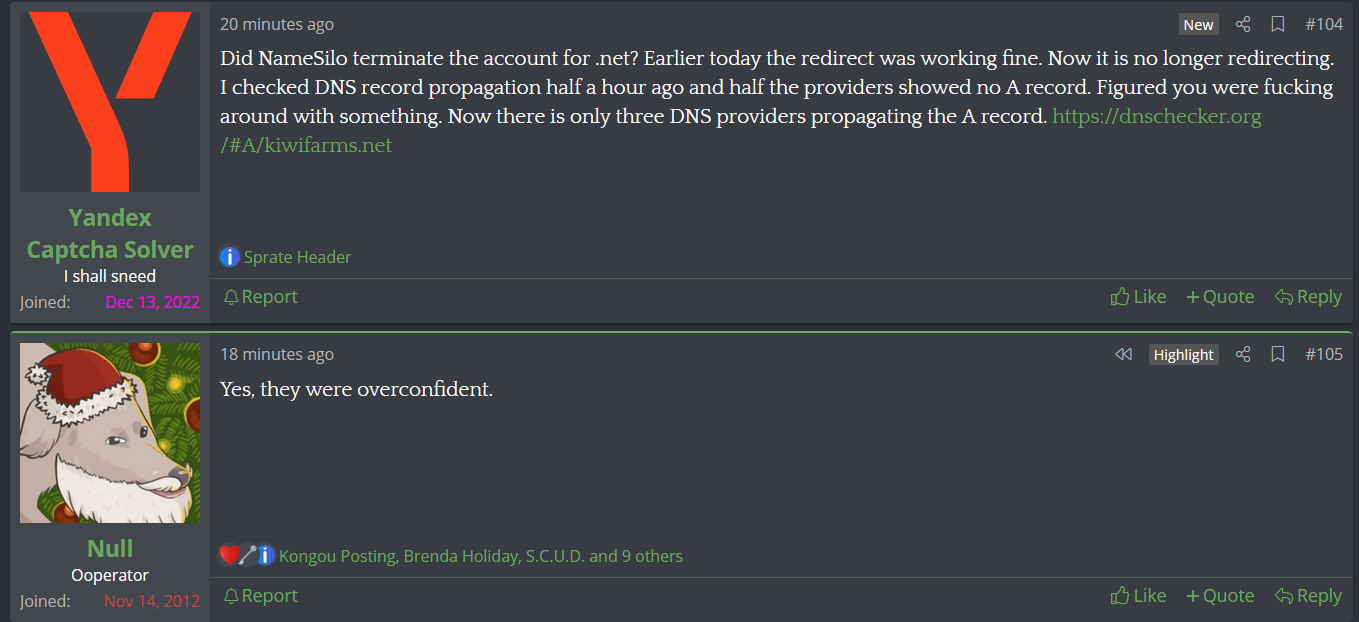Like Null's post #105
1359x622 pixels.
click(x=1138, y=595)
